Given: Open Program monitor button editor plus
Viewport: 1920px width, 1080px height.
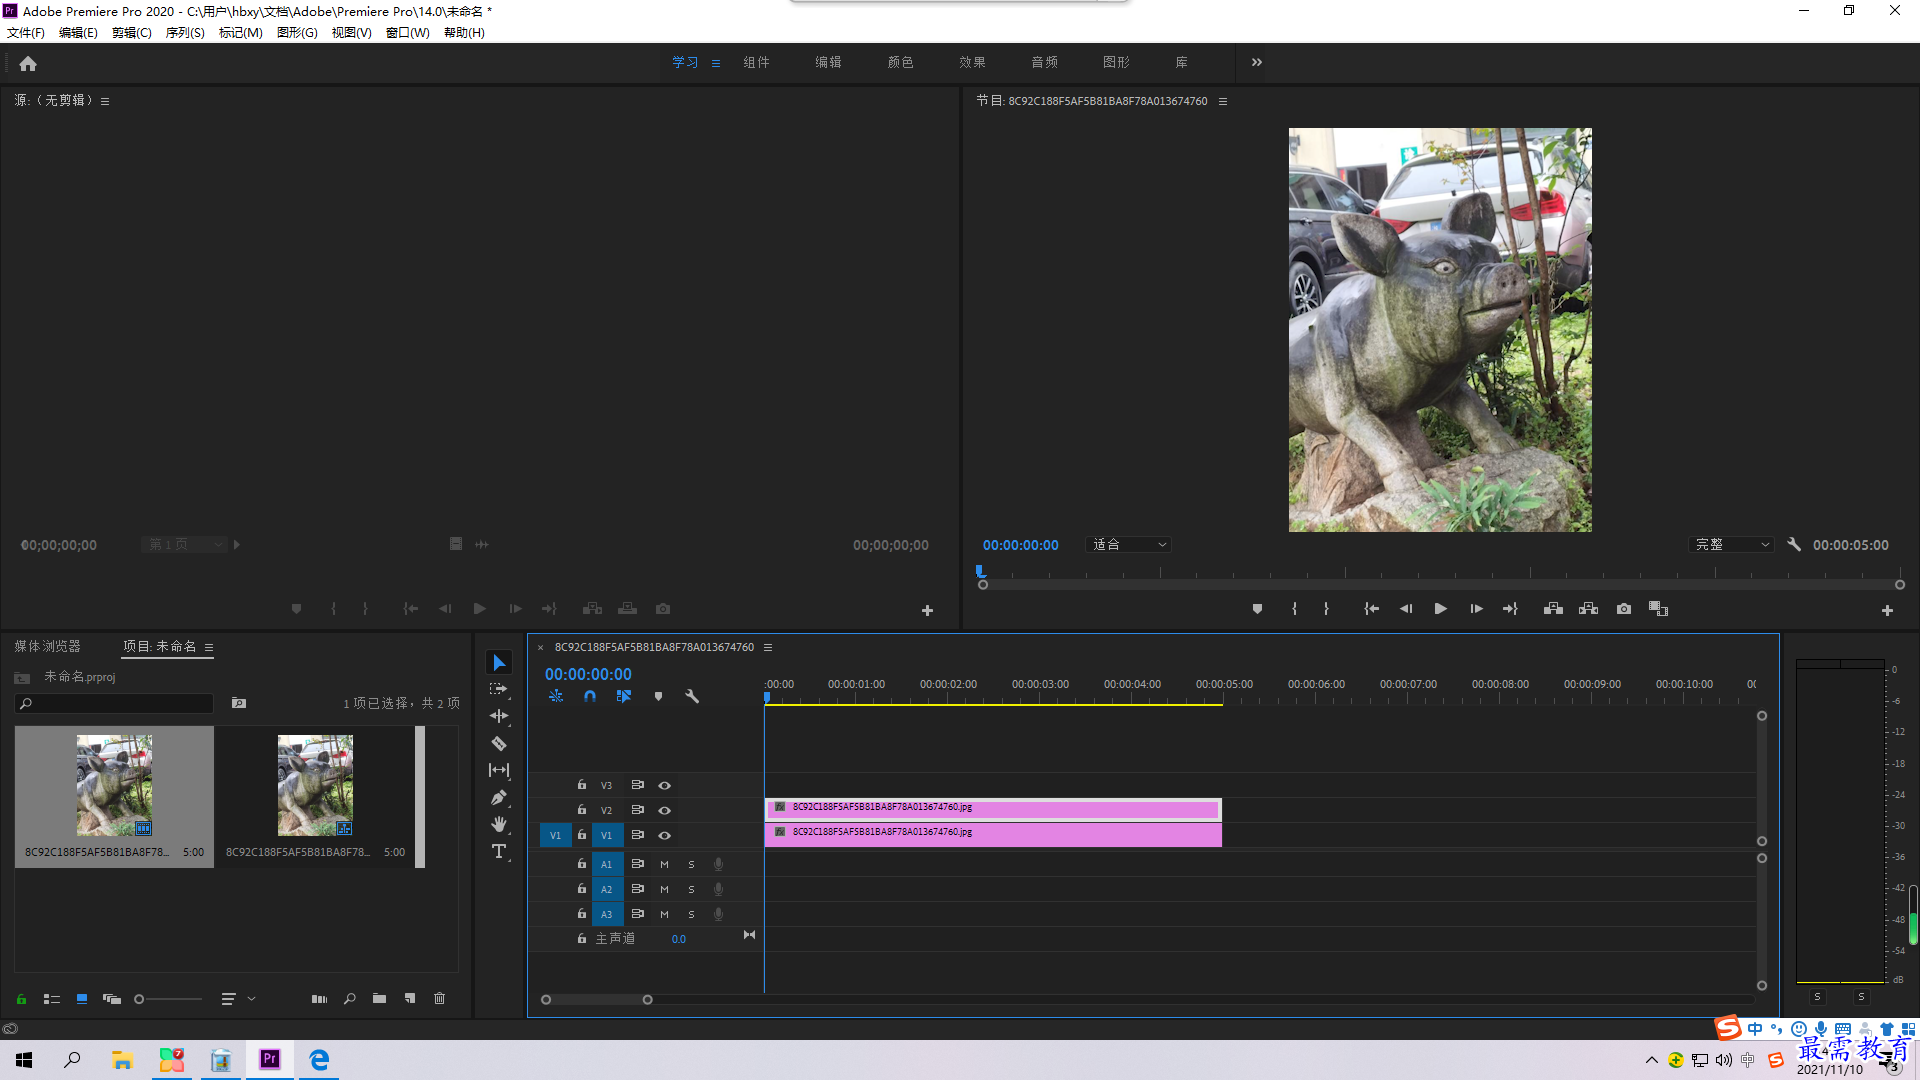Looking at the screenshot, I should (1887, 610).
